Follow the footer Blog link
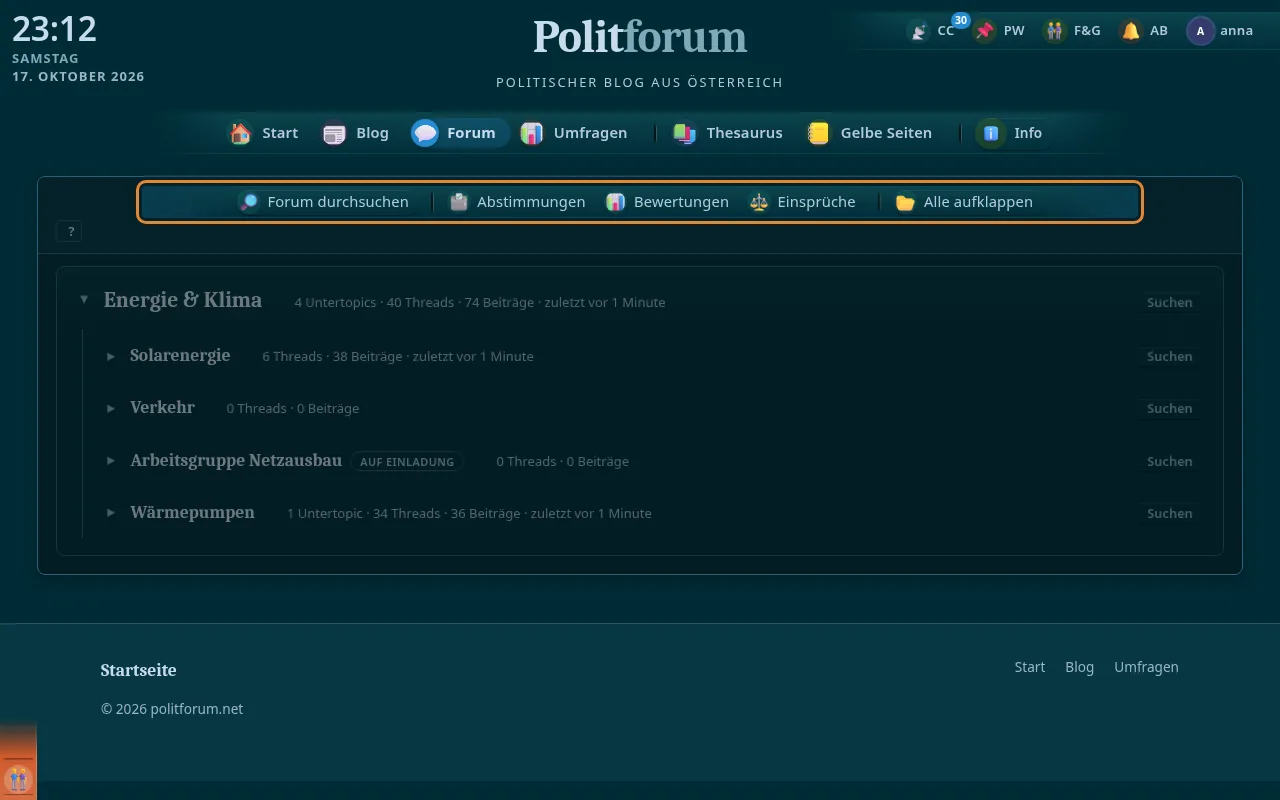 pyautogui.click(x=1079, y=667)
